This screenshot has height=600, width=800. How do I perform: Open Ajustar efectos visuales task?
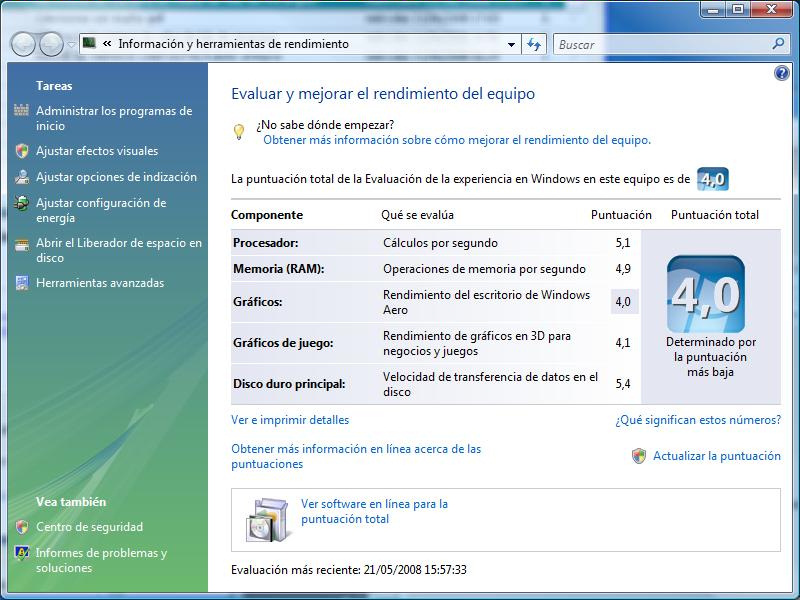point(97,151)
